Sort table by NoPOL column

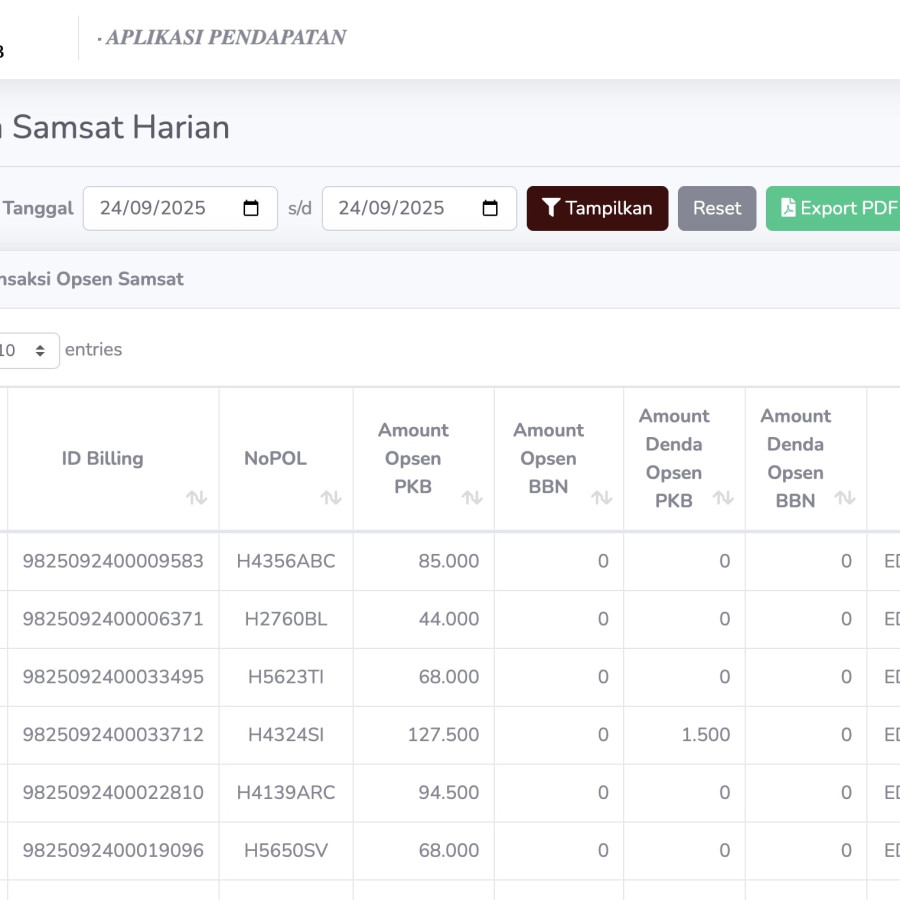tap(330, 498)
